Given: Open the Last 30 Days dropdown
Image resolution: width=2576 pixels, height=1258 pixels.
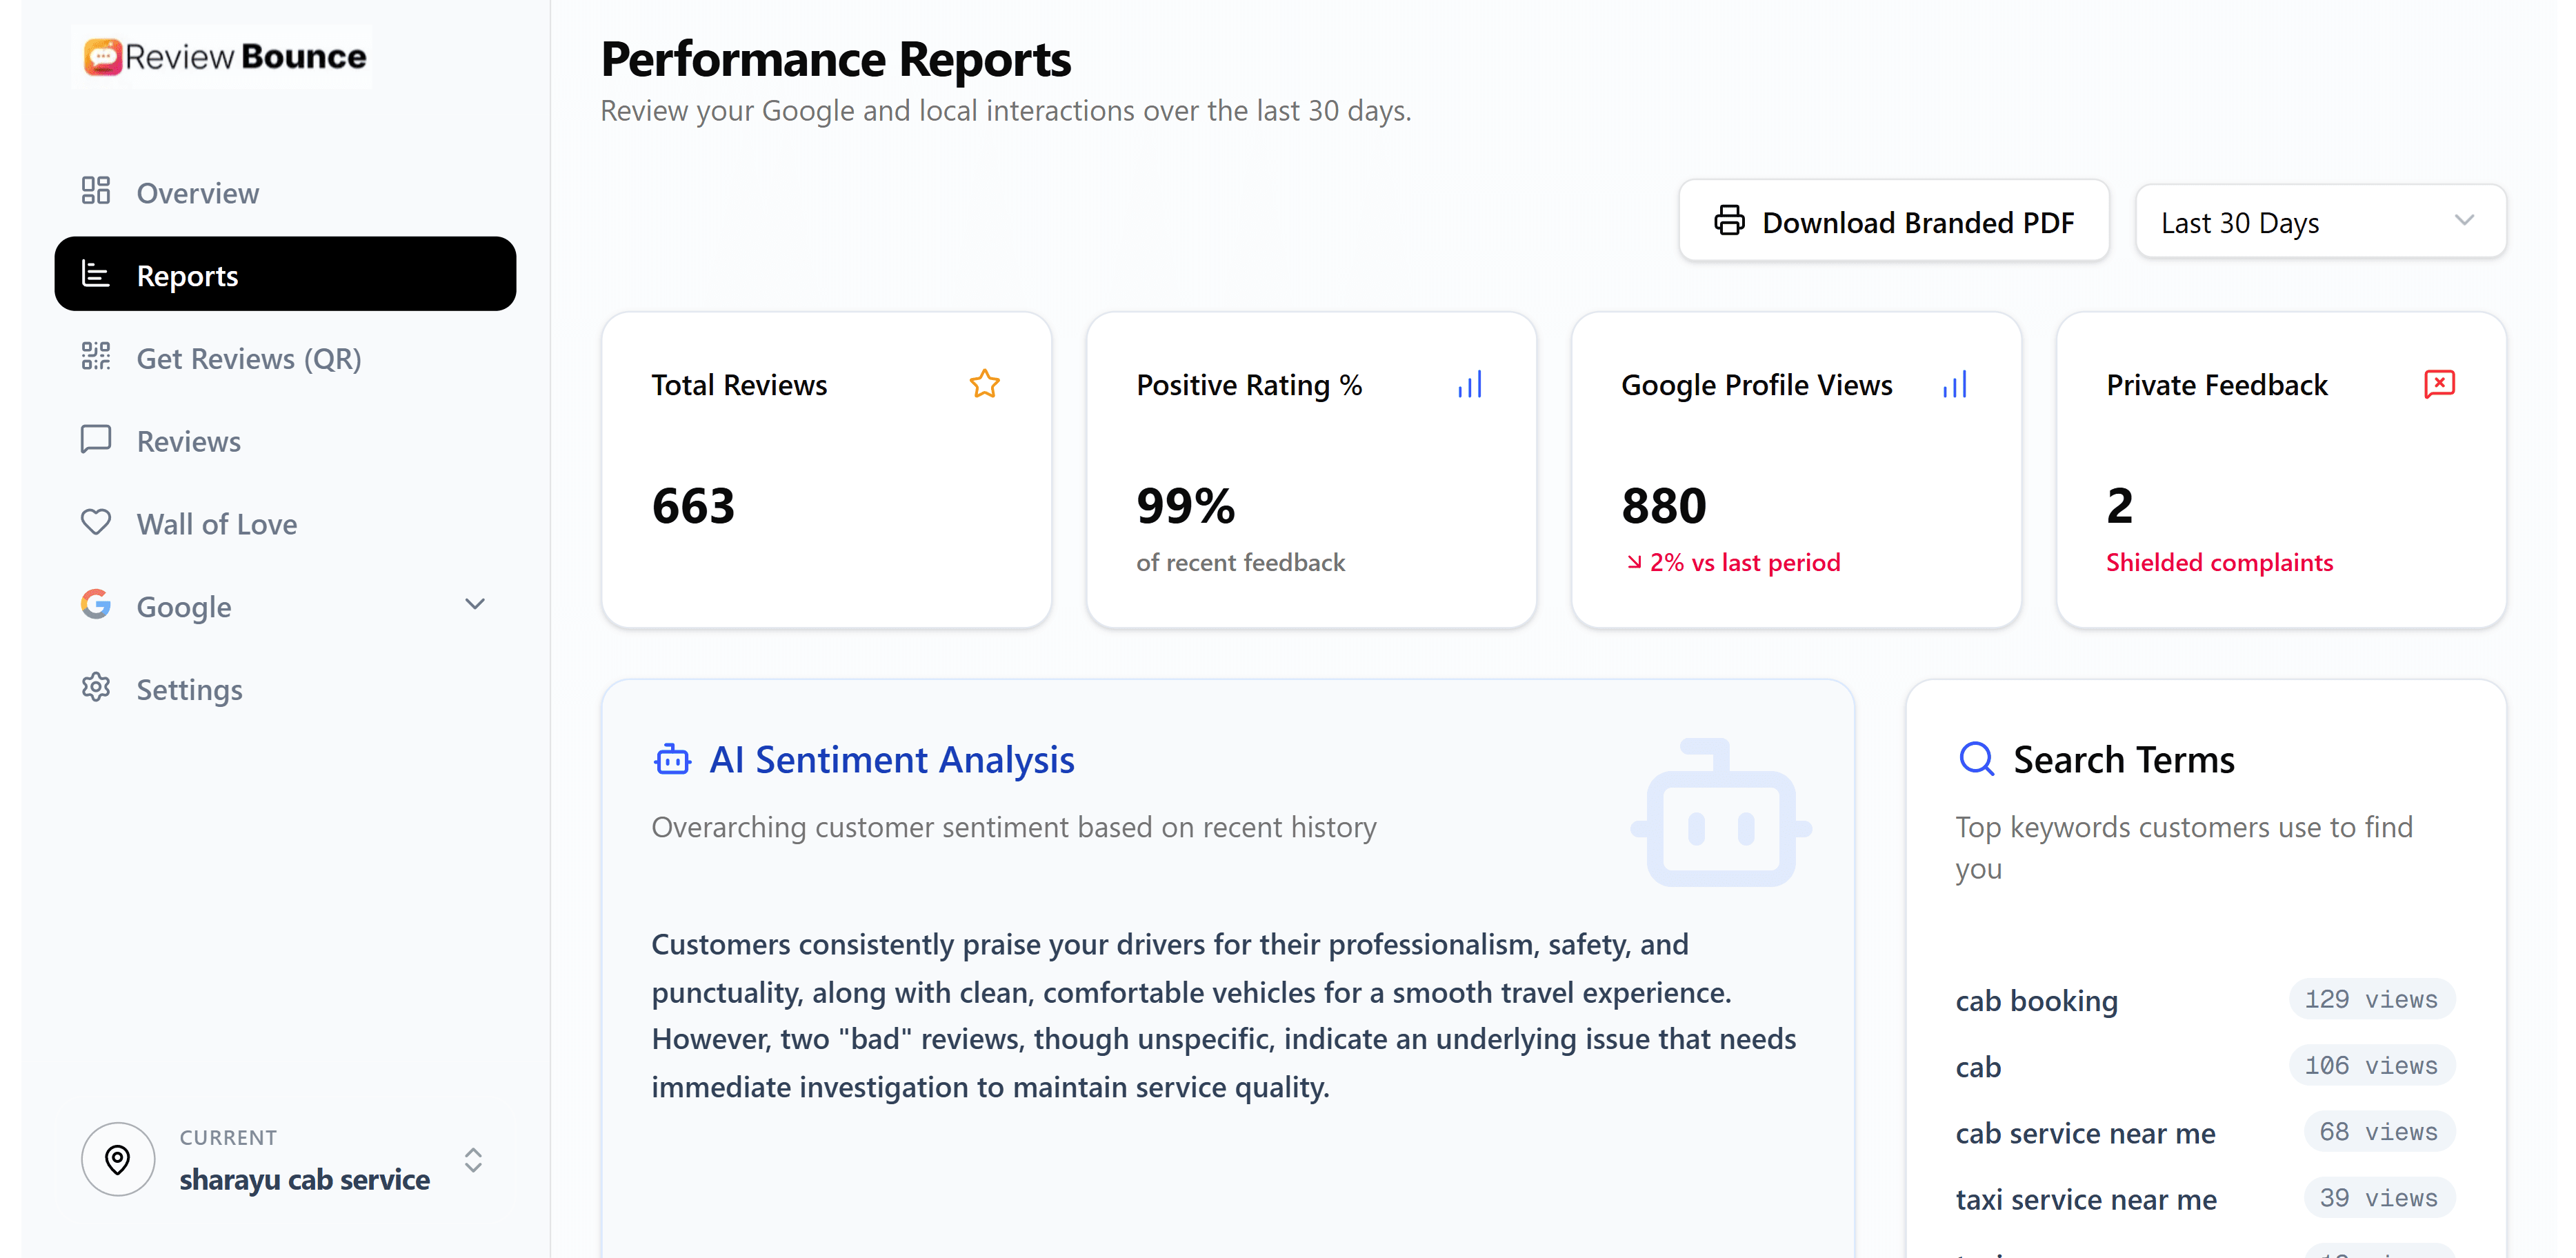Looking at the screenshot, I should [2320, 221].
